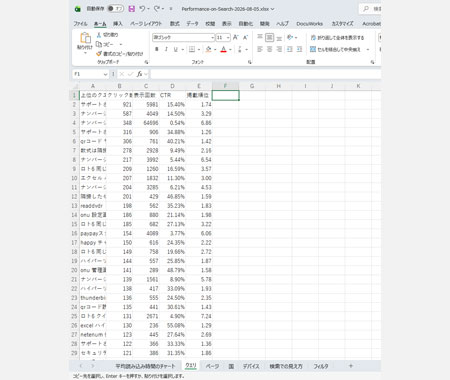This screenshot has width=450, height=380.
Task: Undo the last action
Action: pyautogui.click(x=142, y=9)
